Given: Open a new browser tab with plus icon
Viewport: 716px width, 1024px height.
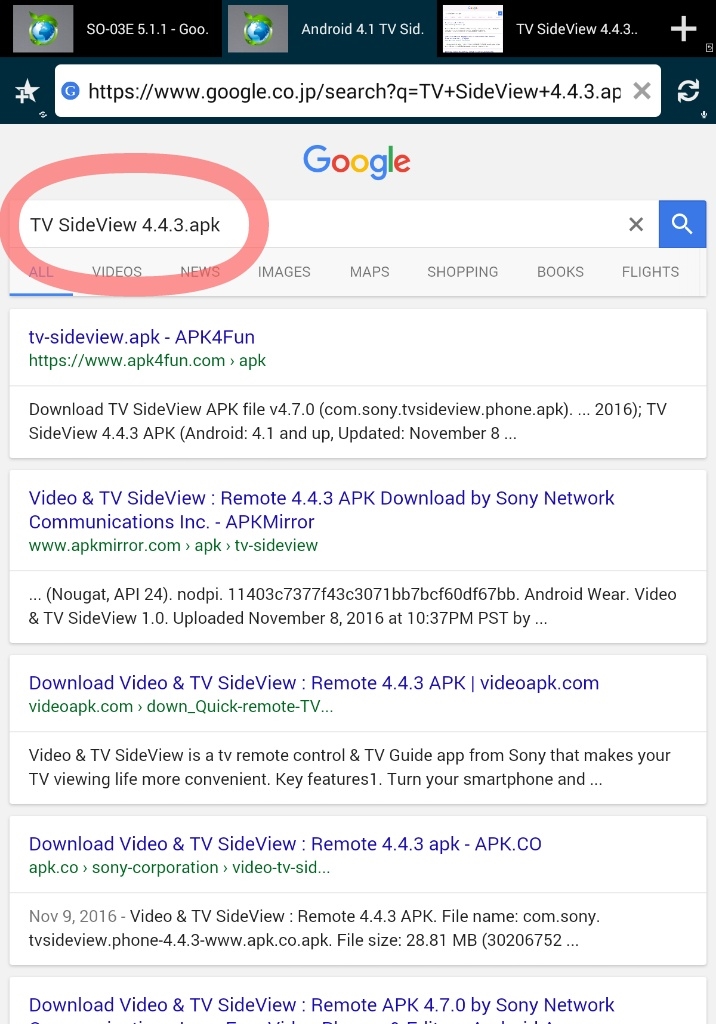Looking at the screenshot, I should pos(683,29).
